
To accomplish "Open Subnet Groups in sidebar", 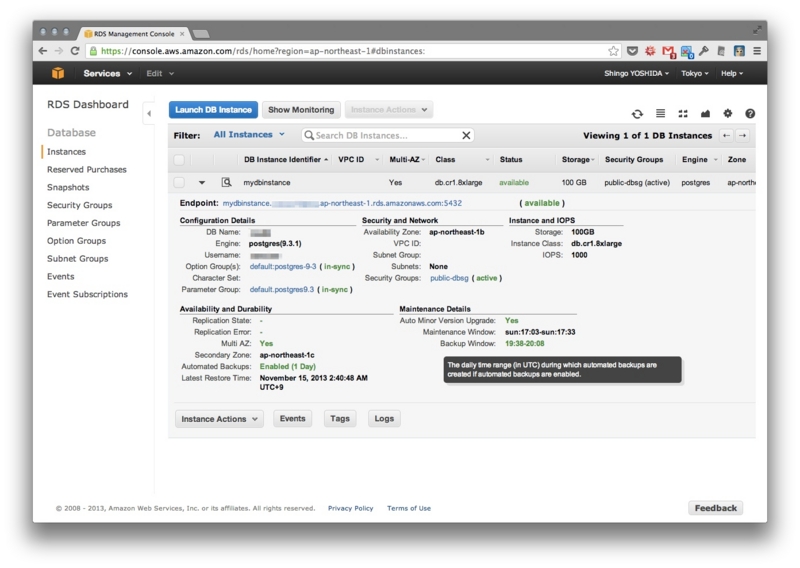I will point(78,259).
